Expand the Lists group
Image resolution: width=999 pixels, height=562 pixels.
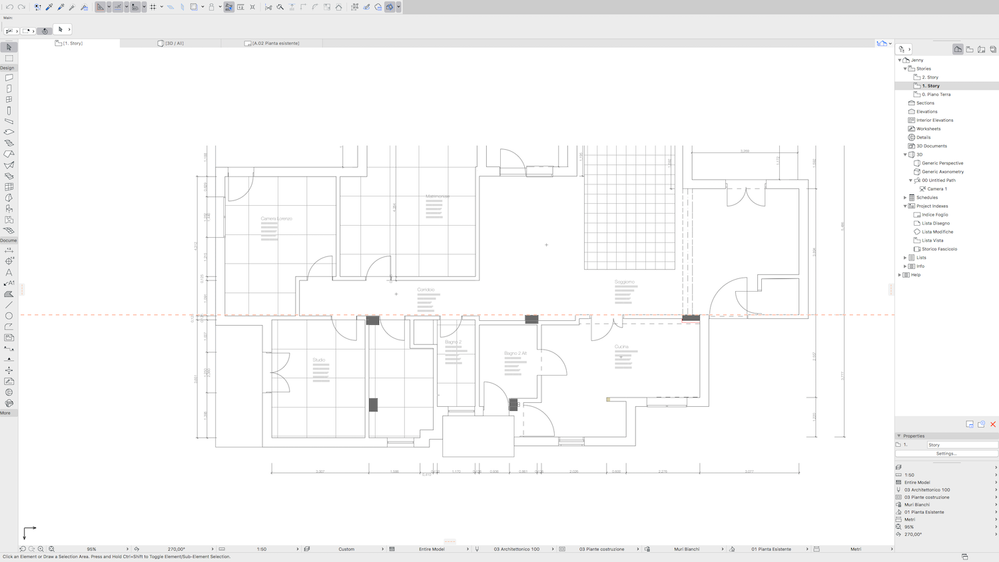pyautogui.click(x=905, y=258)
